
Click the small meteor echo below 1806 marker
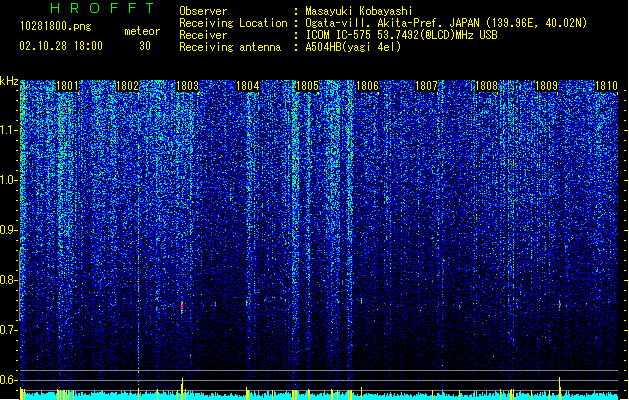pyautogui.click(x=361, y=301)
